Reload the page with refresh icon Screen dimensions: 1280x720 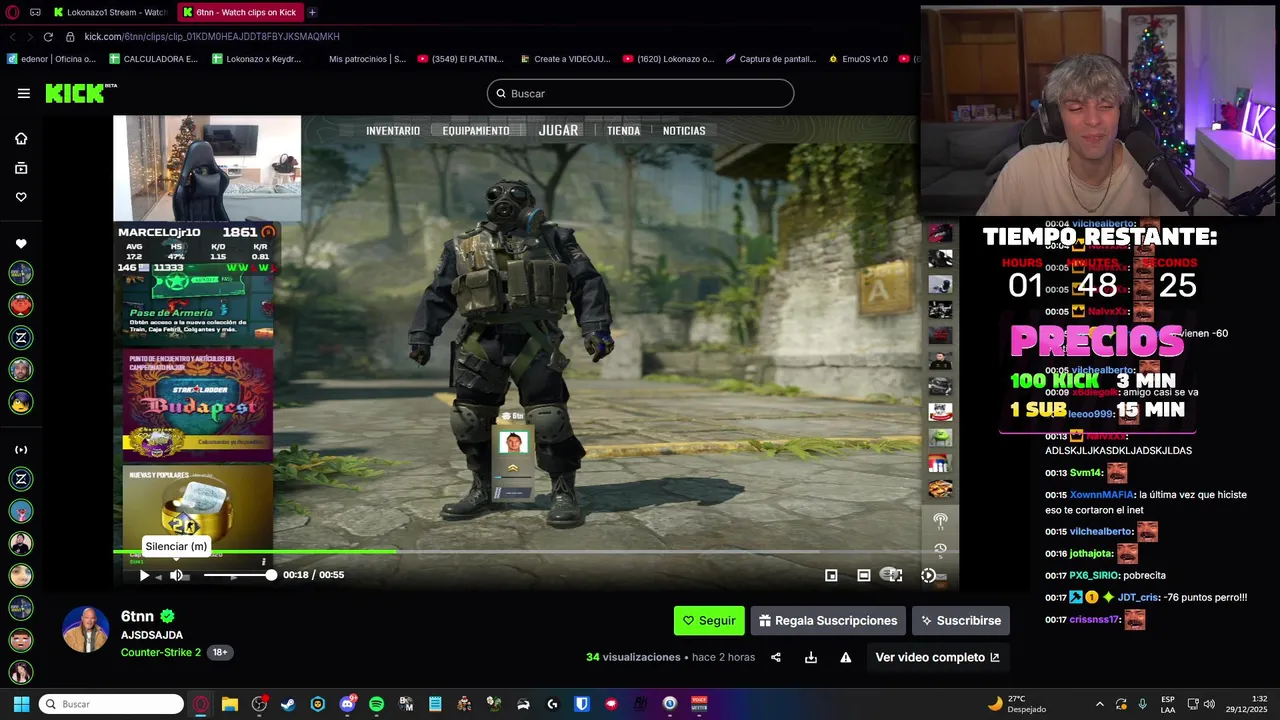tap(48, 36)
